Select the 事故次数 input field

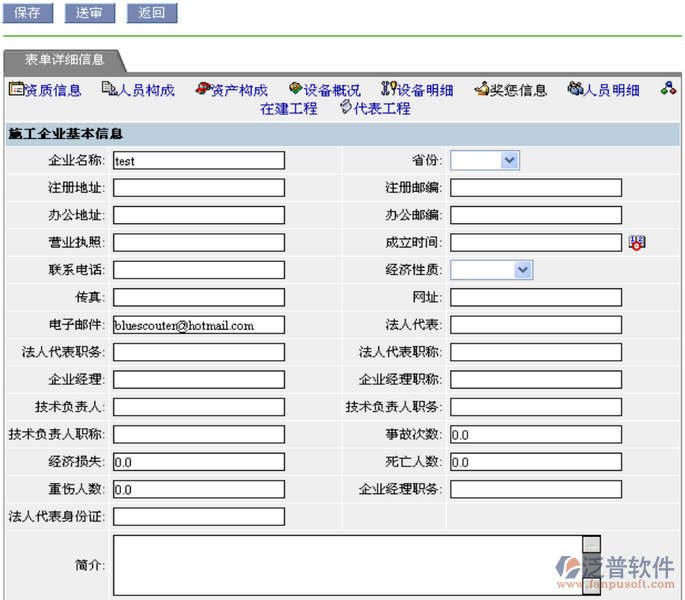[x=535, y=435]
